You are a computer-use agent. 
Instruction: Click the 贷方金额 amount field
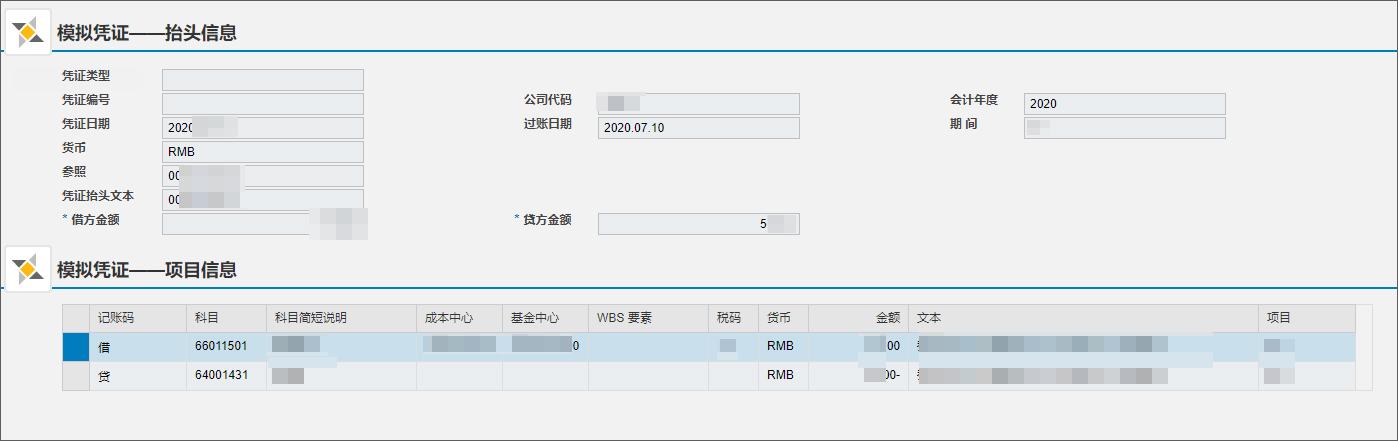coord(698,224)
